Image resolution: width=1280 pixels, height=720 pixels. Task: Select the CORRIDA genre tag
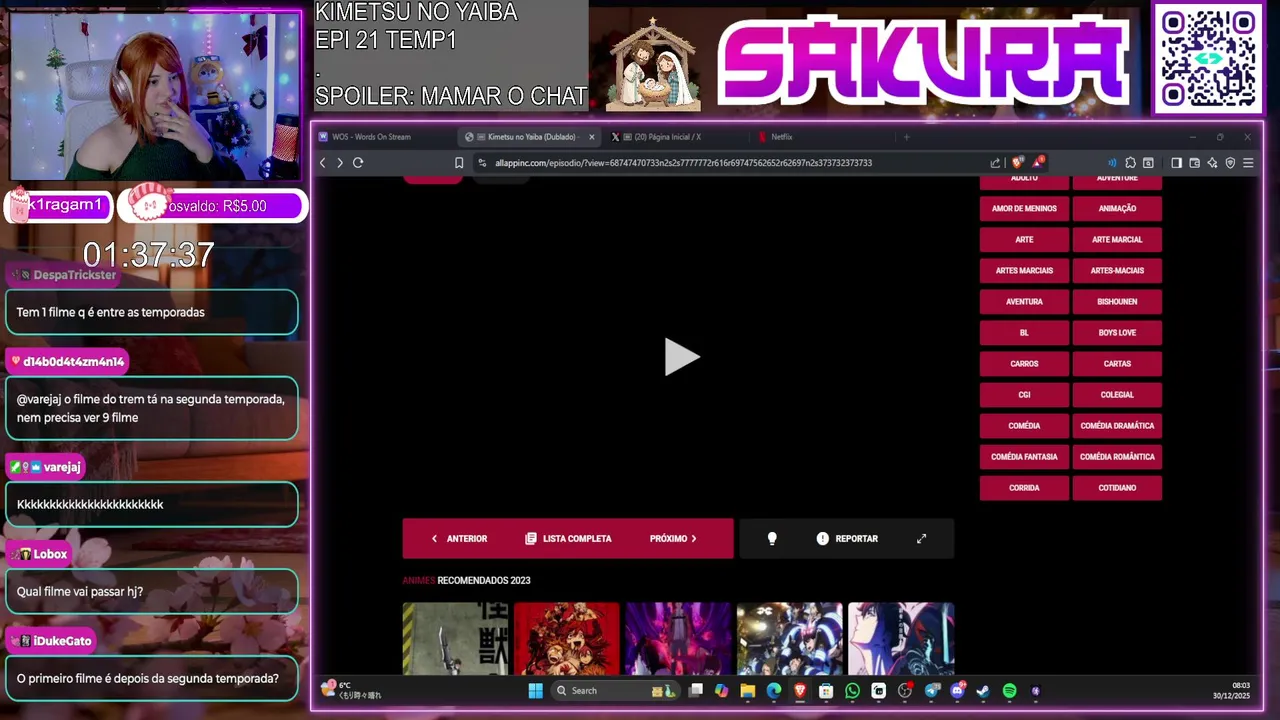[x=1024, y=488]
